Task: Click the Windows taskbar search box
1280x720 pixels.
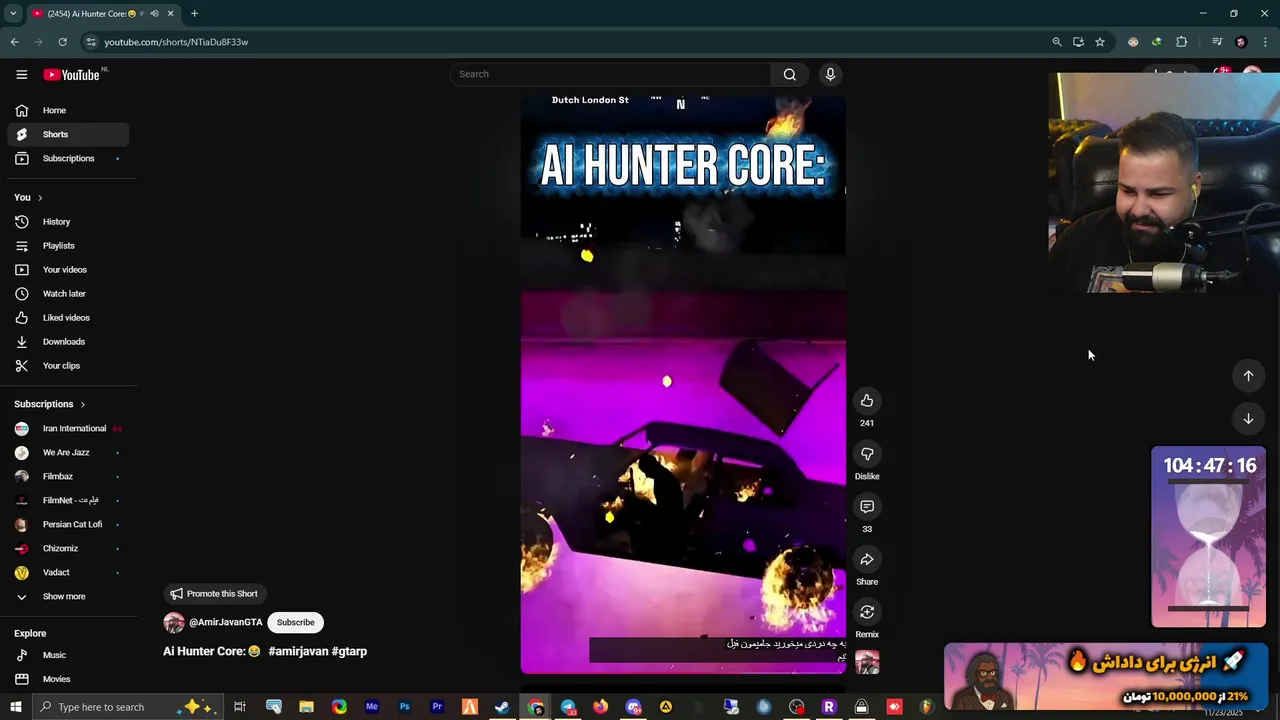Action: 128,707
